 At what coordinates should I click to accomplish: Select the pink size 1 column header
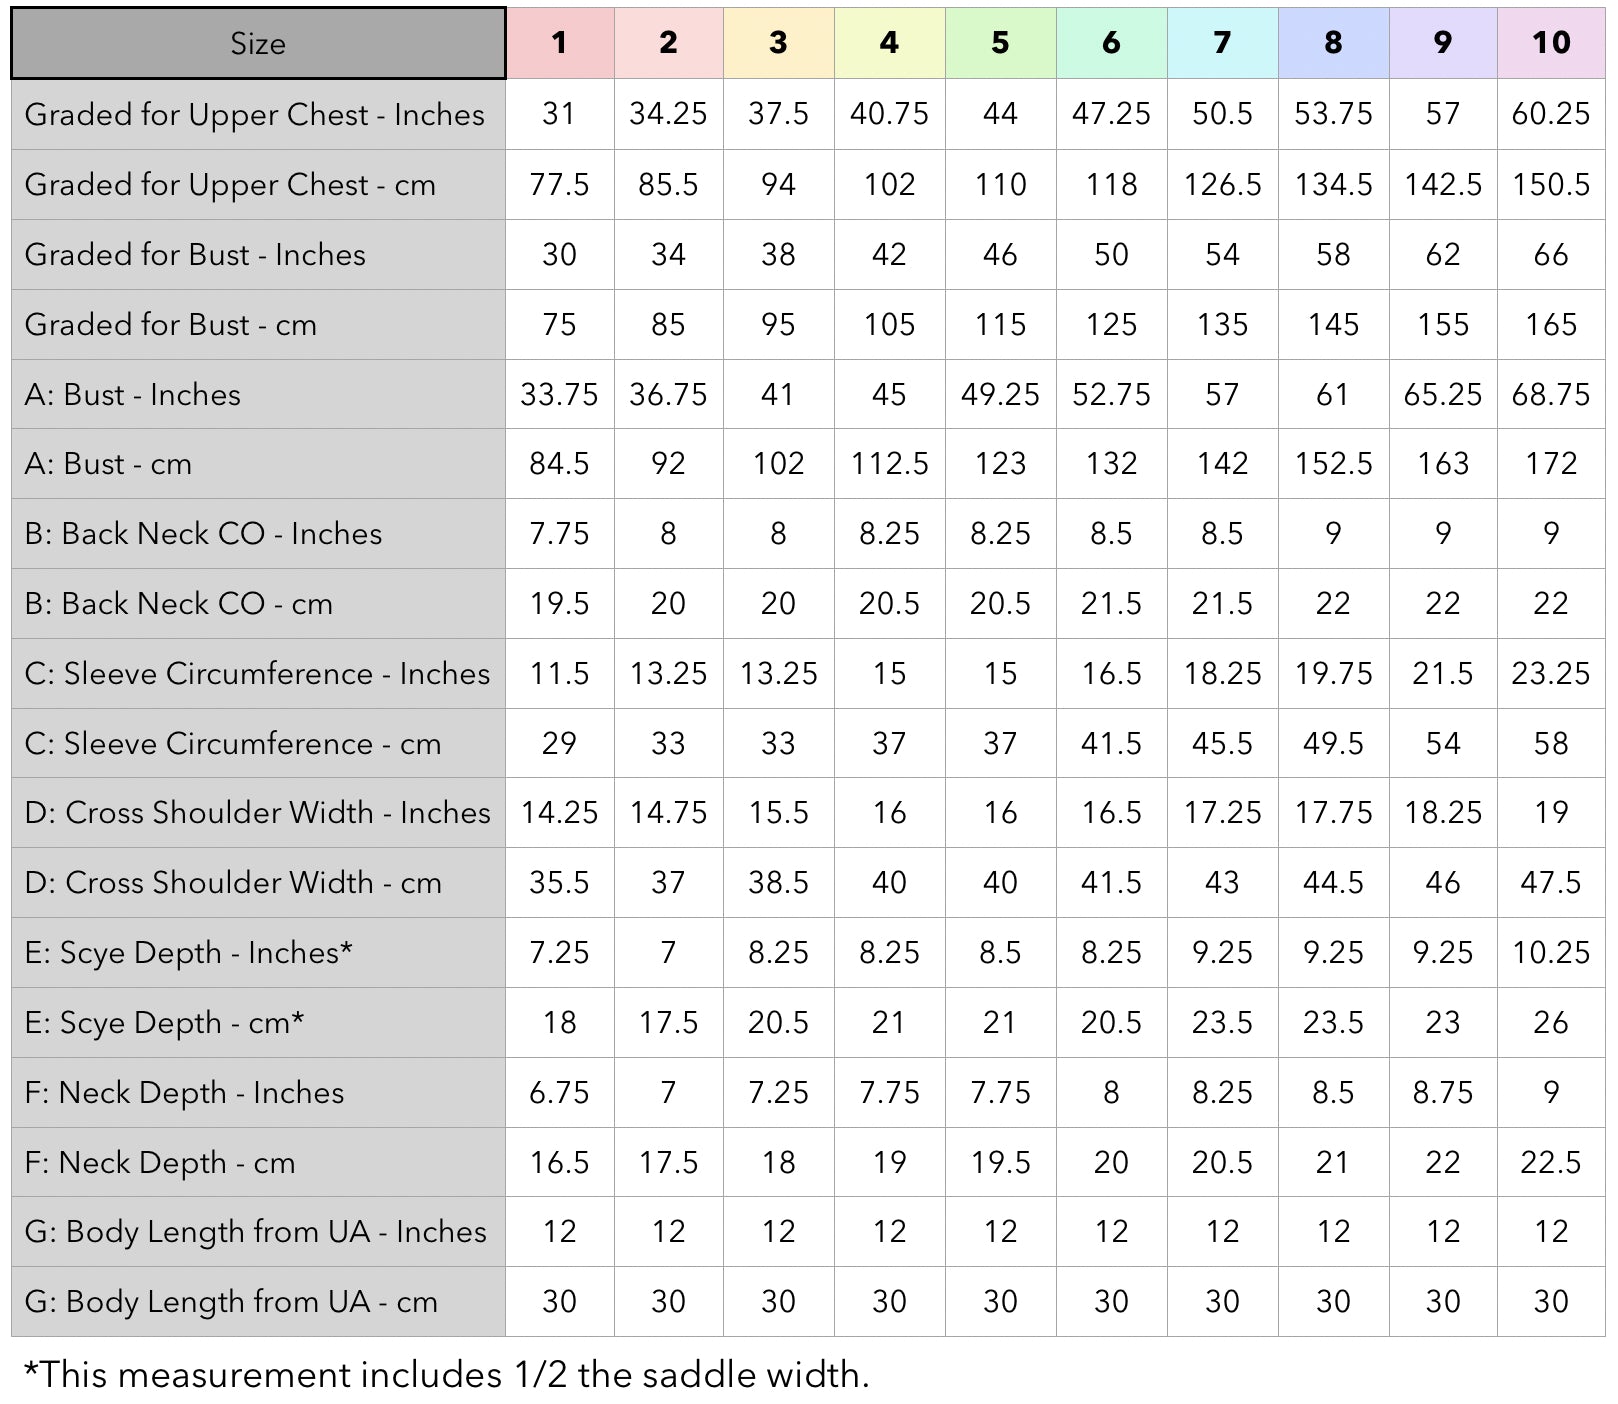pos(559,43)
